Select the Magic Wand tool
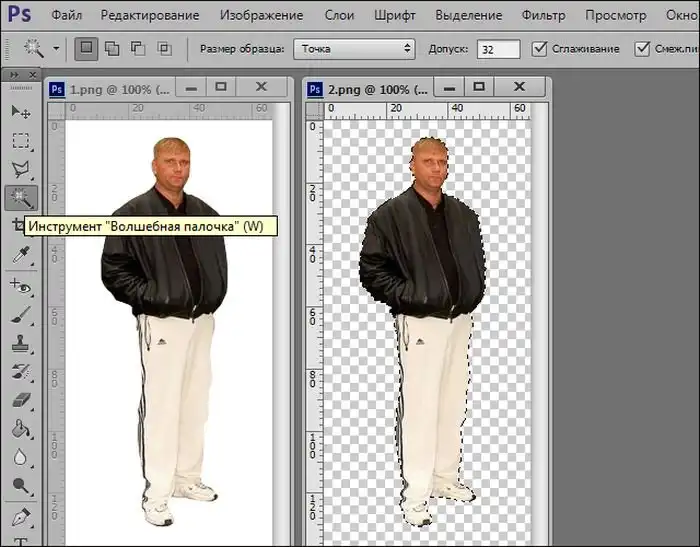The width and height of the screenshot is (700, 547). (x=20, y=197)
